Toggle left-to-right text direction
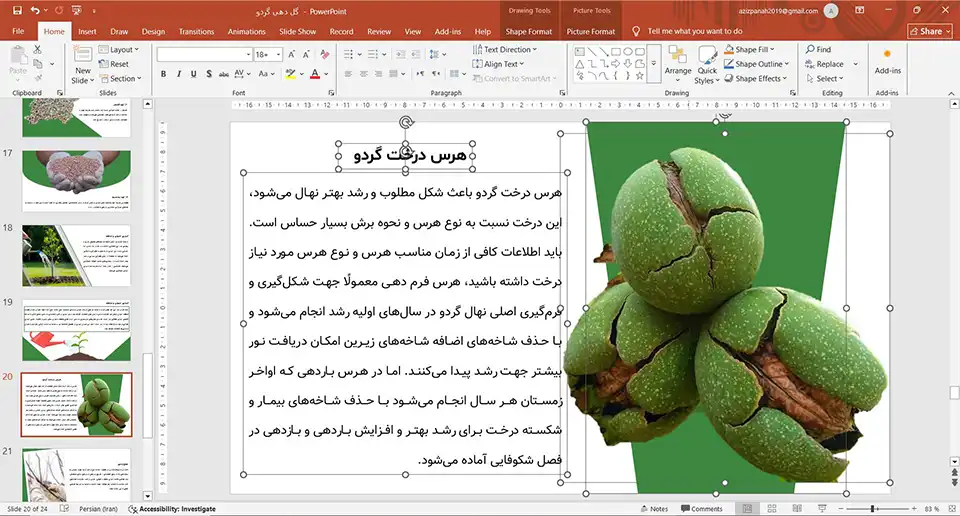Image resolution: width=960 pixels, height=516 pixels. point(420,73)
